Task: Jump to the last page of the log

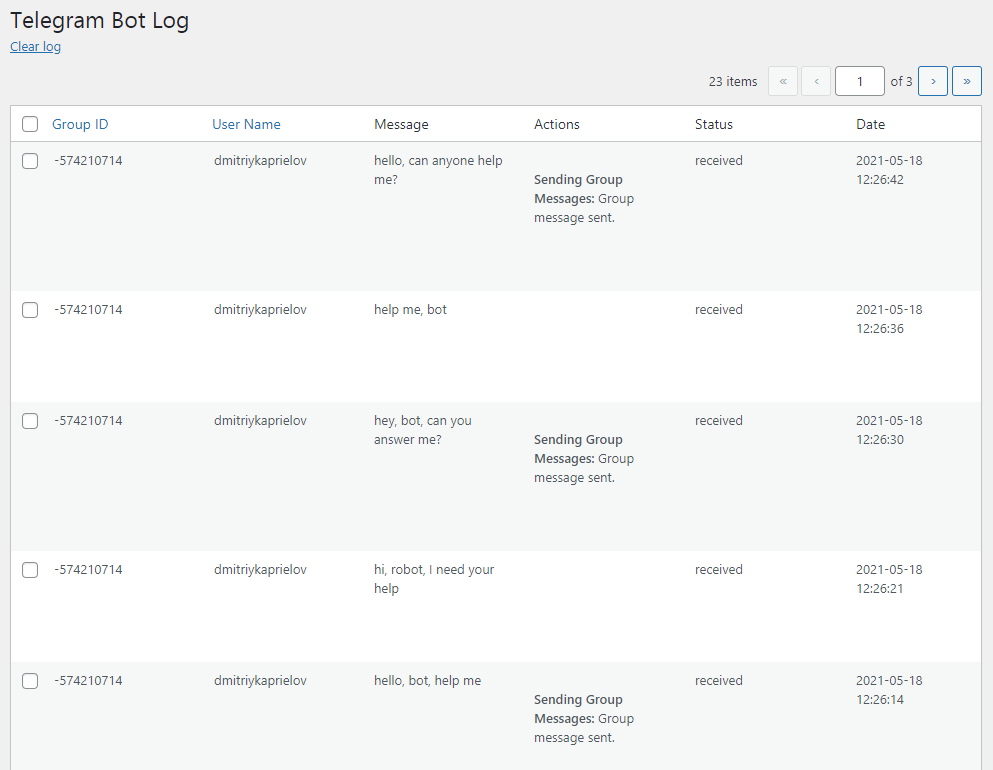Action: [966, 81]
